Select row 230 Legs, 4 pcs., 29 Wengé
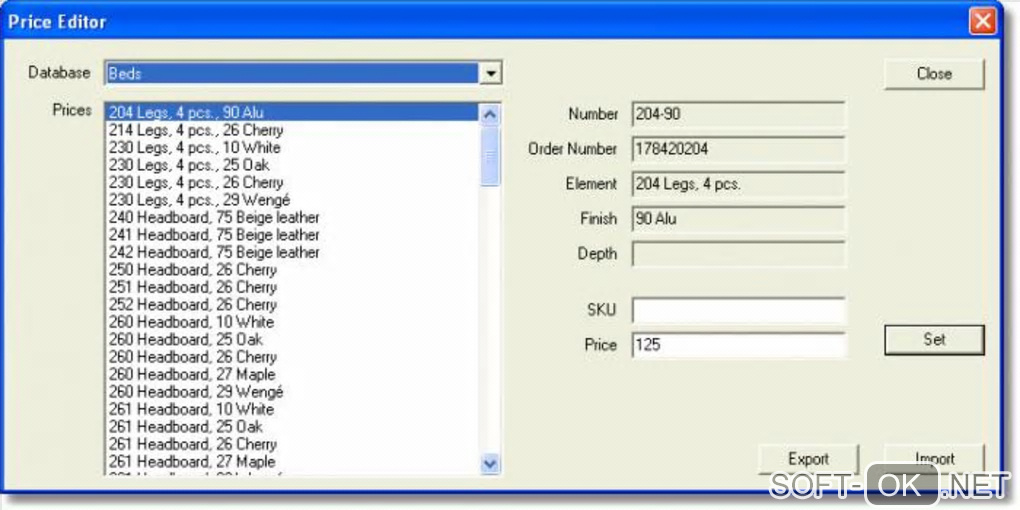The width and height of the screenshot is (1020, 510). (293, 200)
